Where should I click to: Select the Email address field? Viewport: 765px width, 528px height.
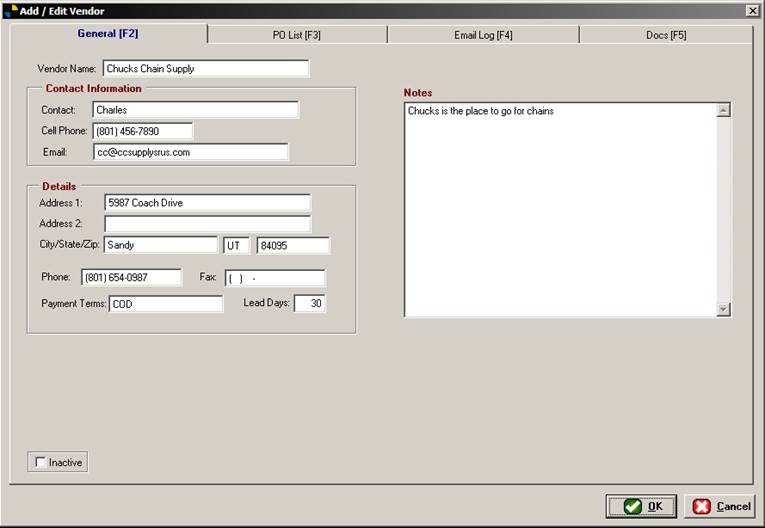190,152
